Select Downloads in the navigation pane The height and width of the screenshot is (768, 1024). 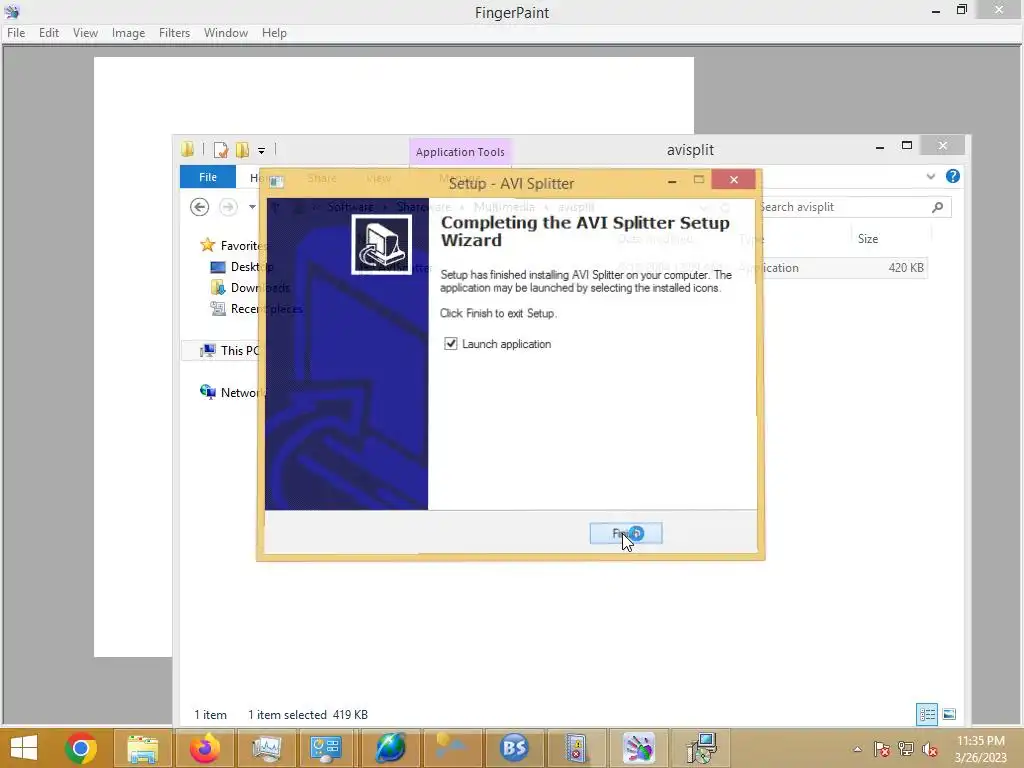point(249,287)
